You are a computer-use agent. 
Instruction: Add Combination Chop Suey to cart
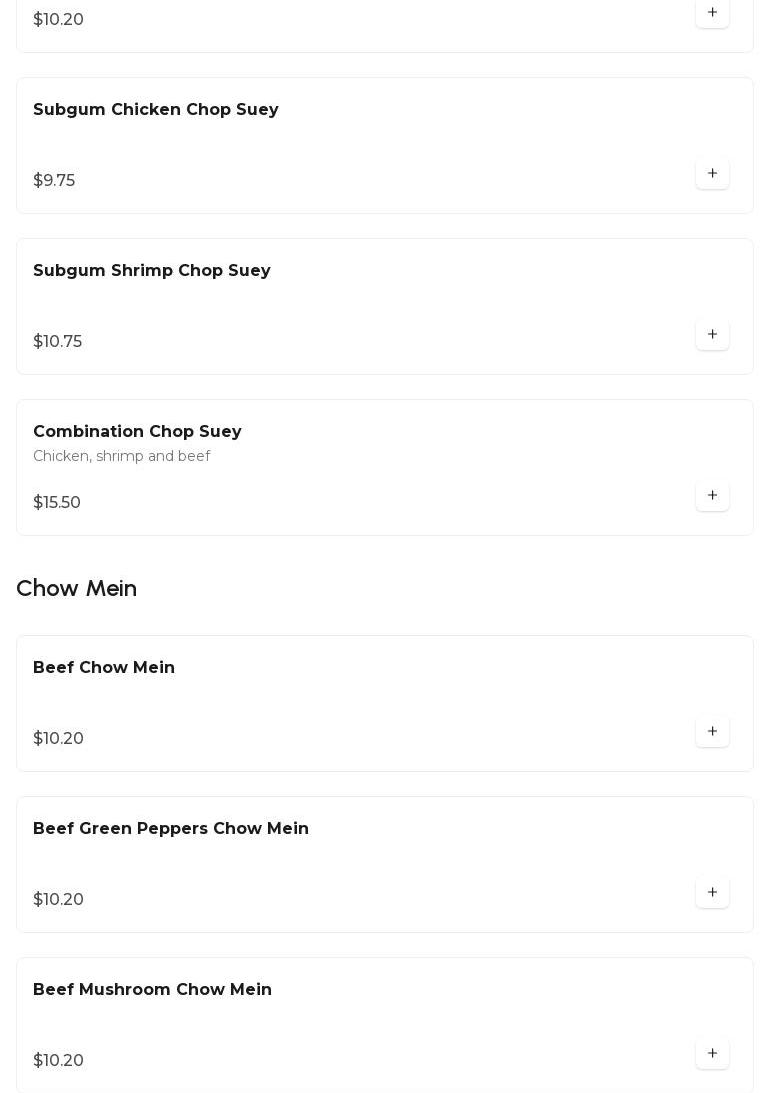pos(712,496)
